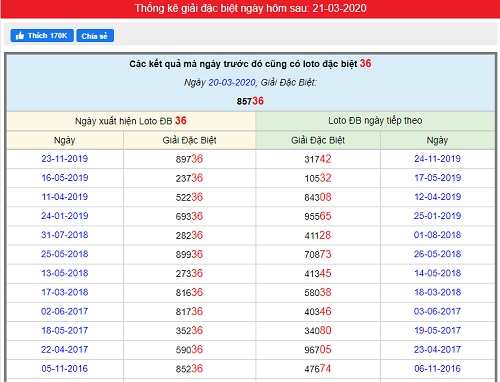Click the red title Thống kê giải đặc biệt
This screenshot has height=382, width=500.
(250, 8)
